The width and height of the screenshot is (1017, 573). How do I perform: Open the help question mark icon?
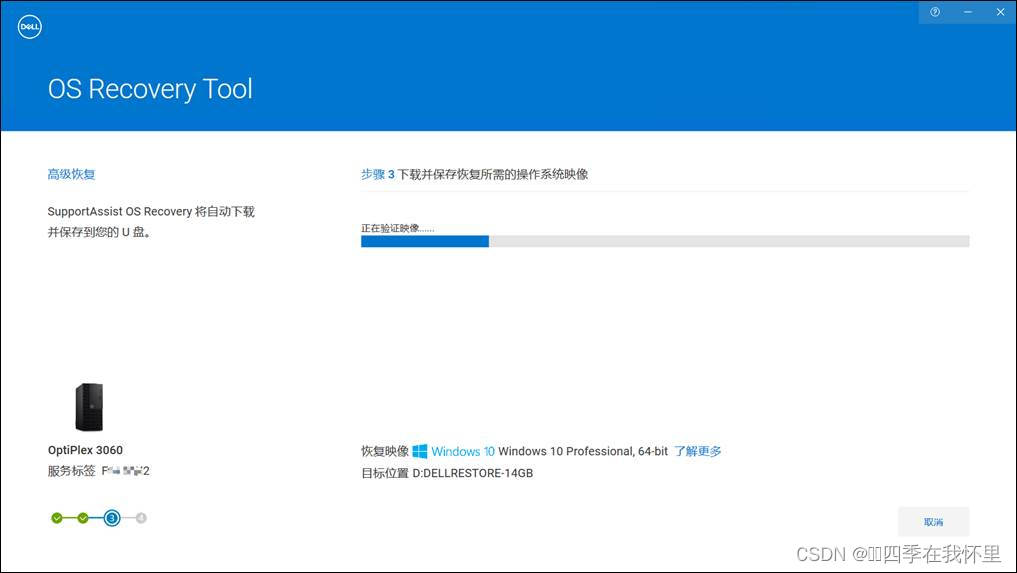point(935,12)
